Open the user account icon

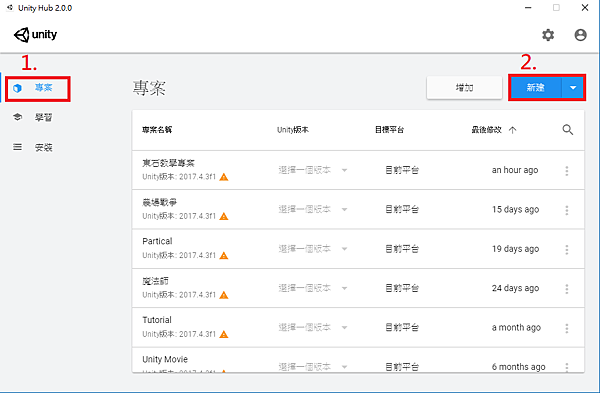[580, 35]
